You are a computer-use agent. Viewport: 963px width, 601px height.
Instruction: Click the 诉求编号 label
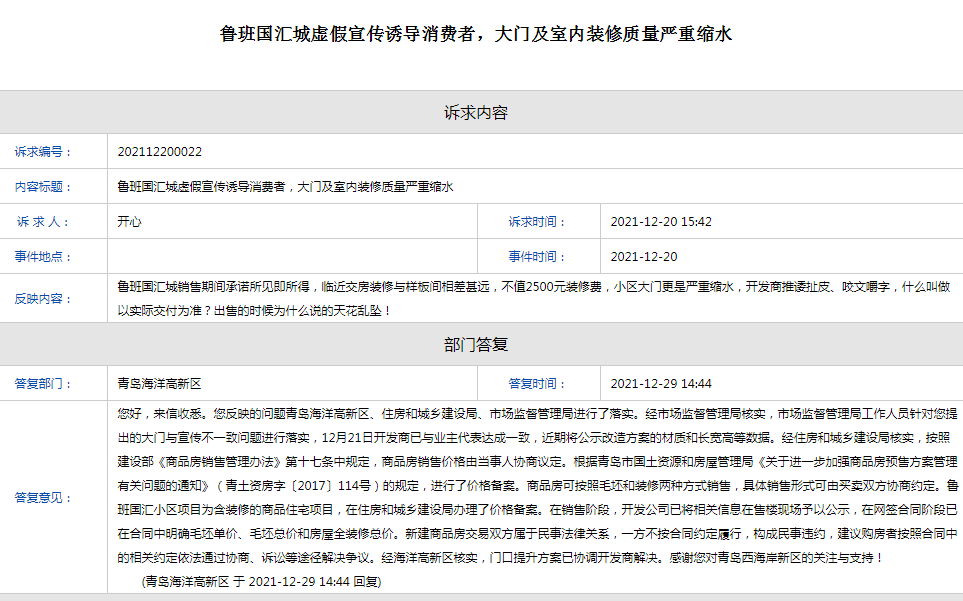[x=43, y=152]
